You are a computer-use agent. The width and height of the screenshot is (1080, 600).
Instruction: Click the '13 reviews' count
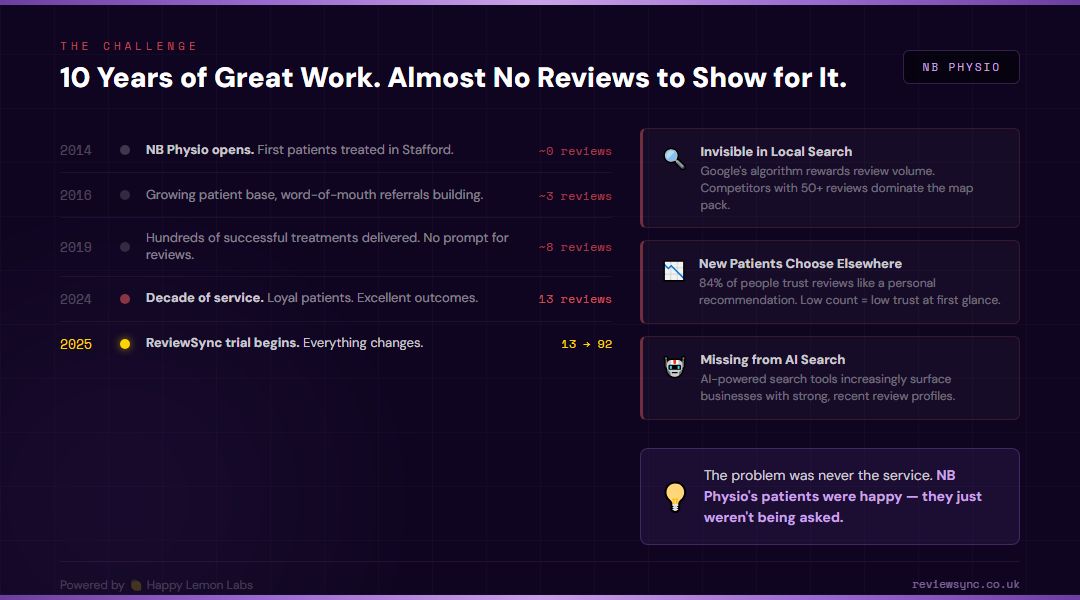pos(575,299)
